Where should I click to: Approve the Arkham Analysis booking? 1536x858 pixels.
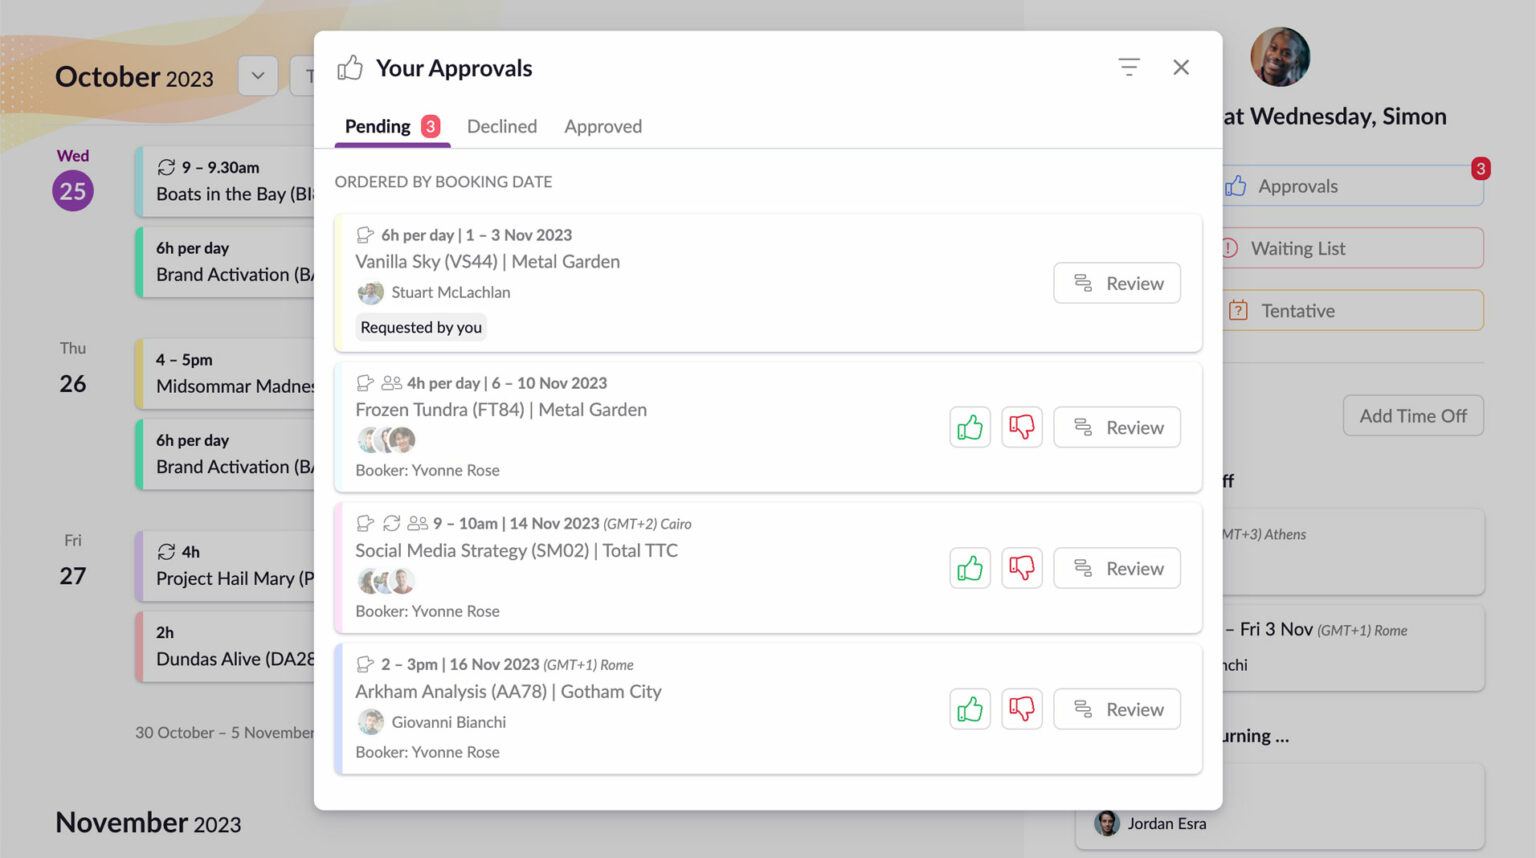969,709
